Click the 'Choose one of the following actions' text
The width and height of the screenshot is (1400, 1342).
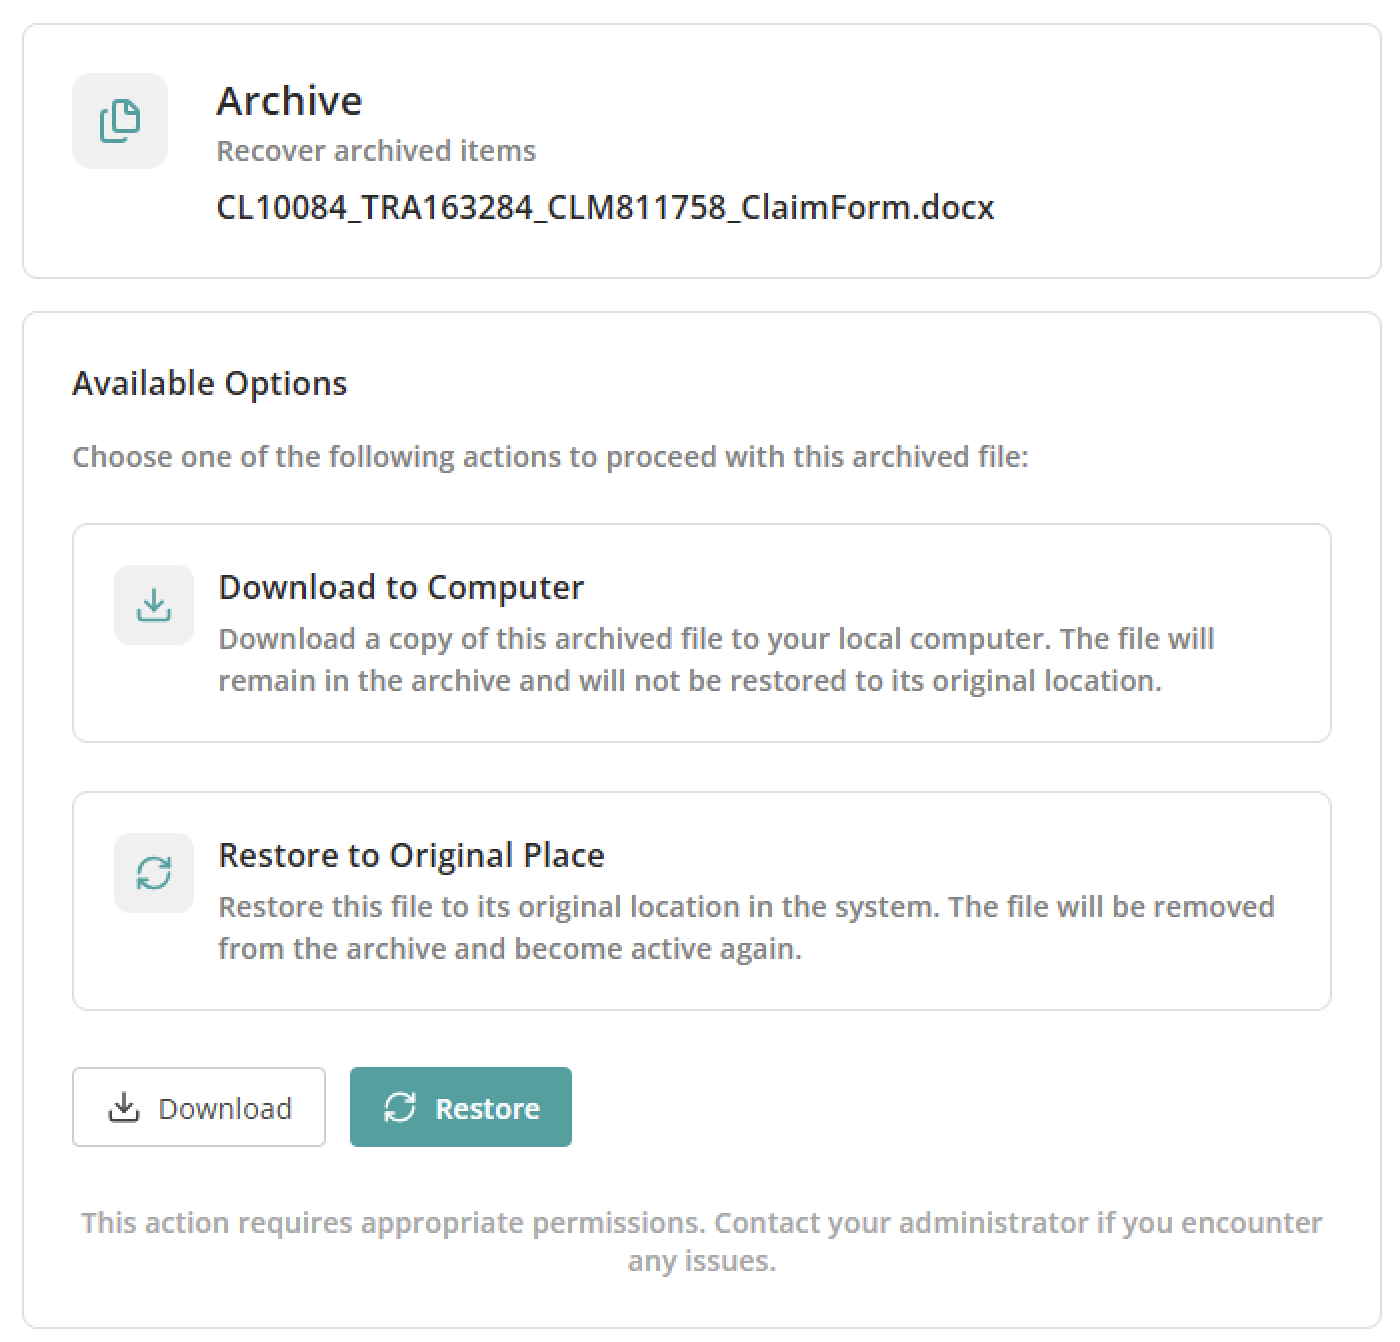coord(550,457)
